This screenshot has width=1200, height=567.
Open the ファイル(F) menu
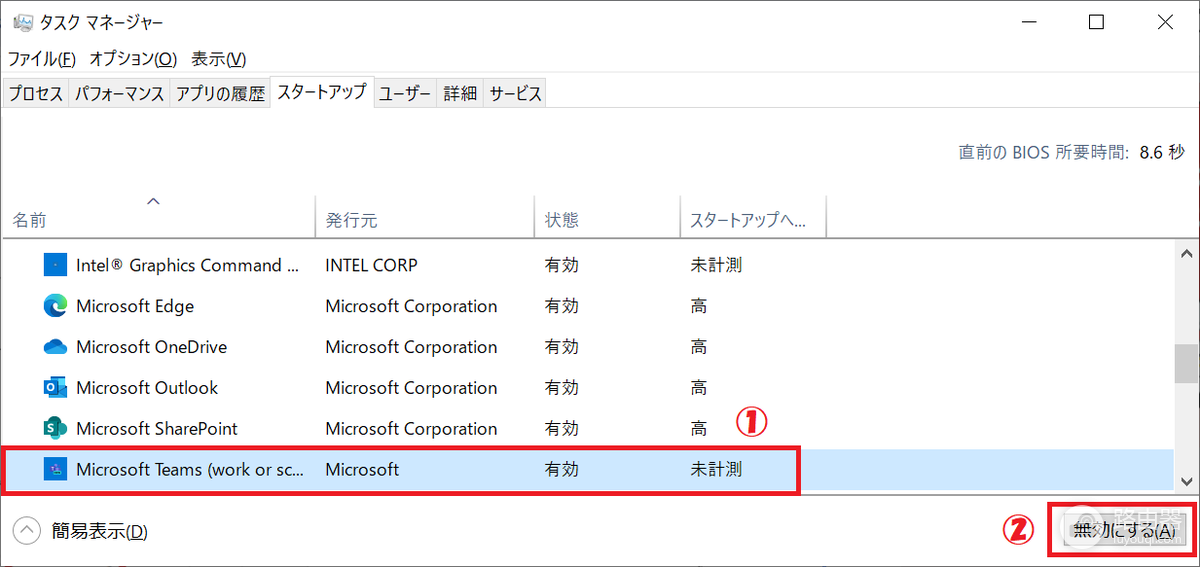point(42,59)
